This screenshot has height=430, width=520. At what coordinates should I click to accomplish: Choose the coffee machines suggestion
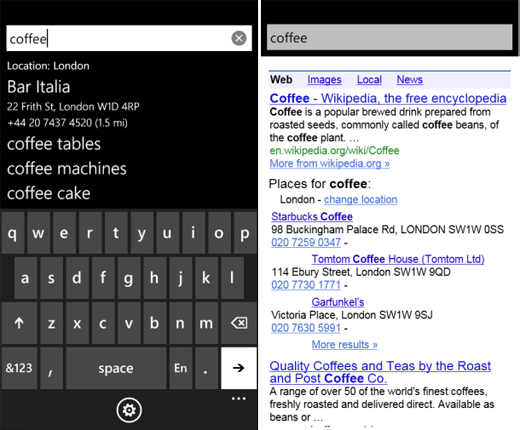coord(67,169)
